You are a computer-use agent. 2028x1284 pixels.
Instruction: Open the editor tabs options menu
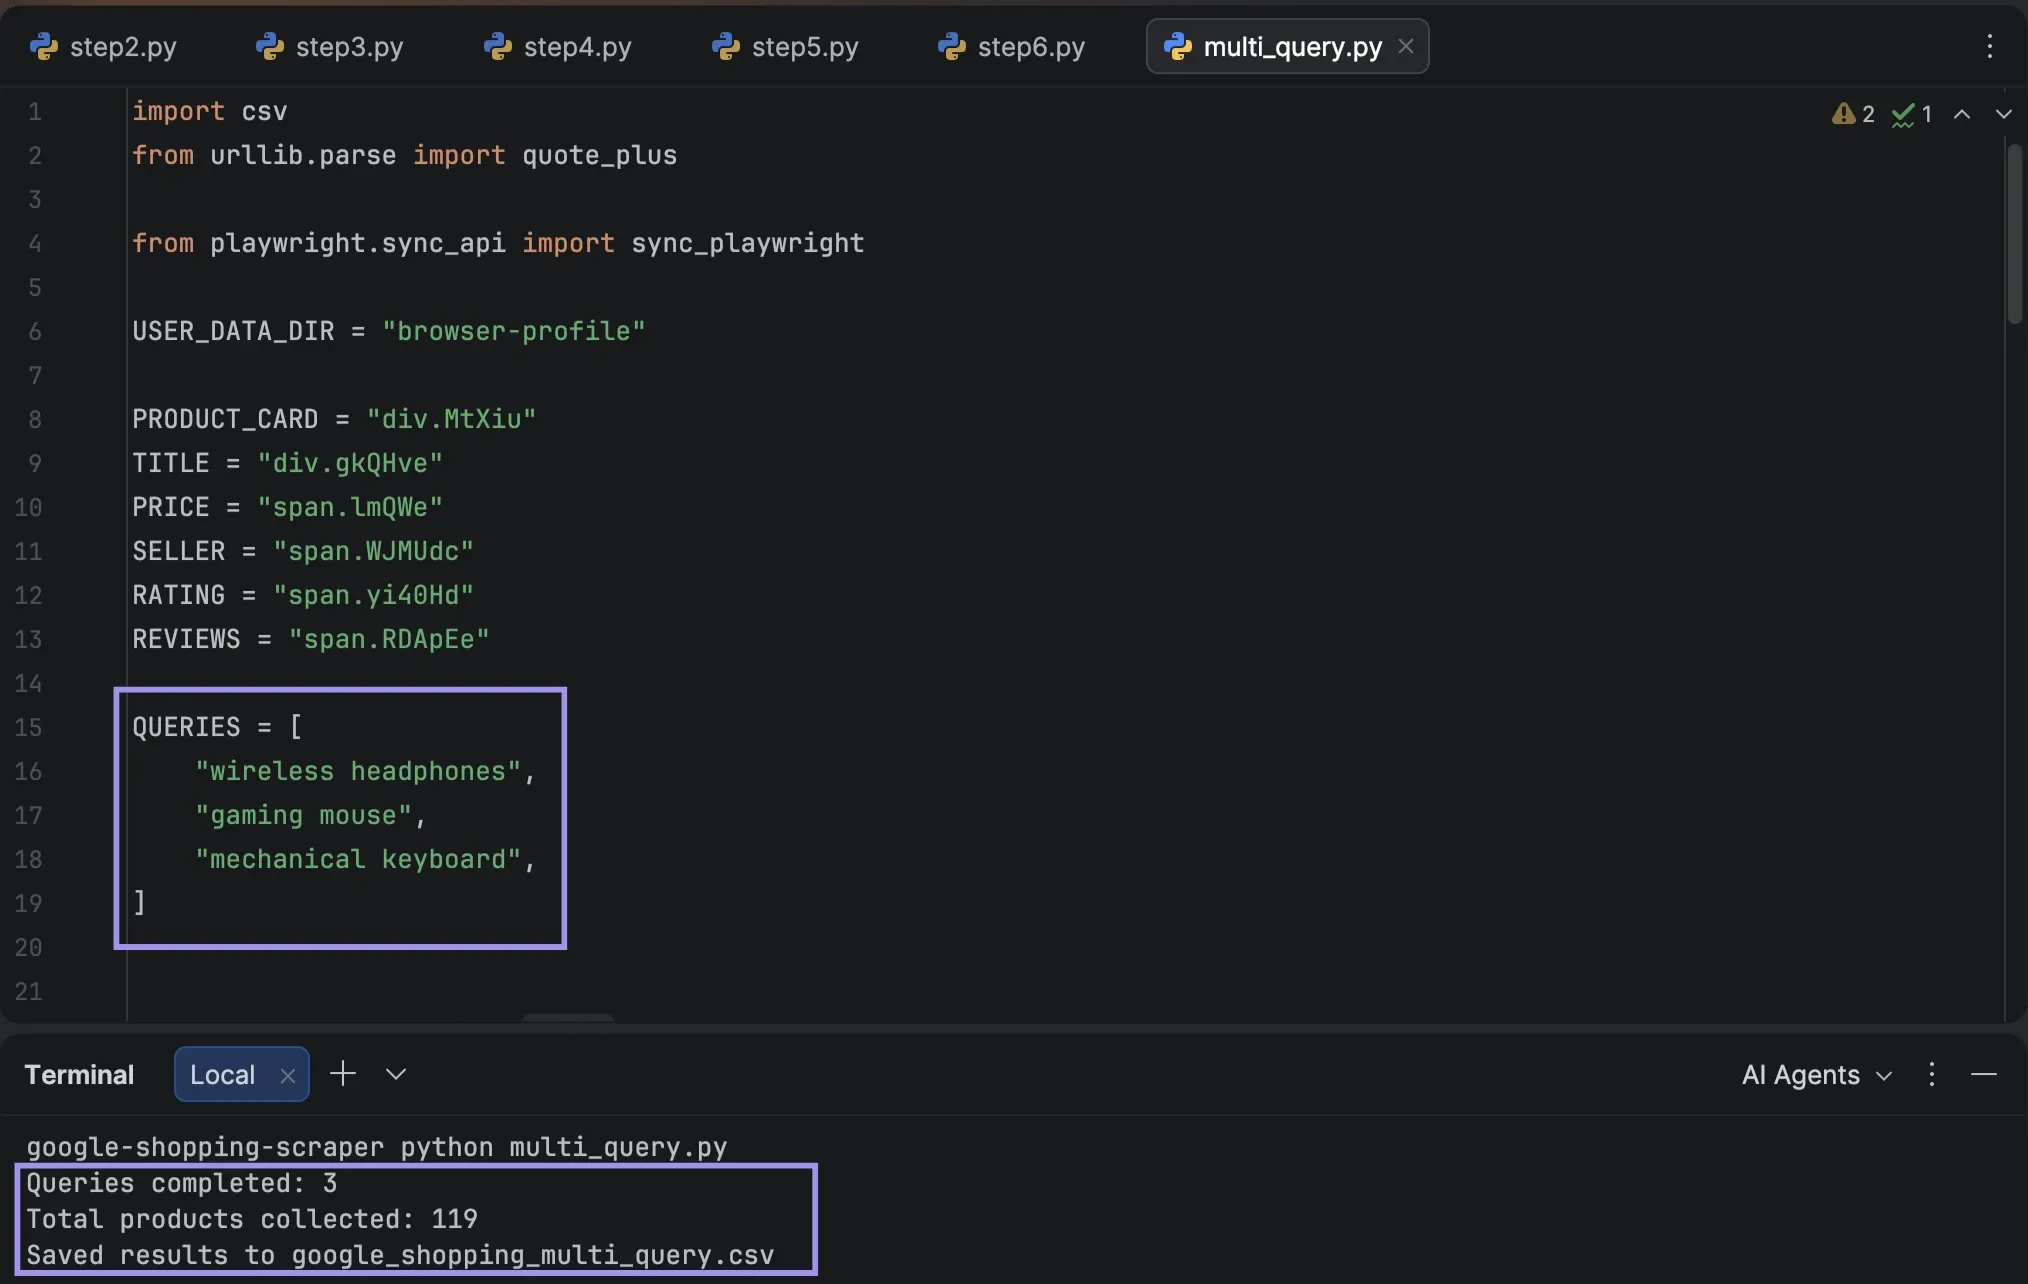[1990, 46]
